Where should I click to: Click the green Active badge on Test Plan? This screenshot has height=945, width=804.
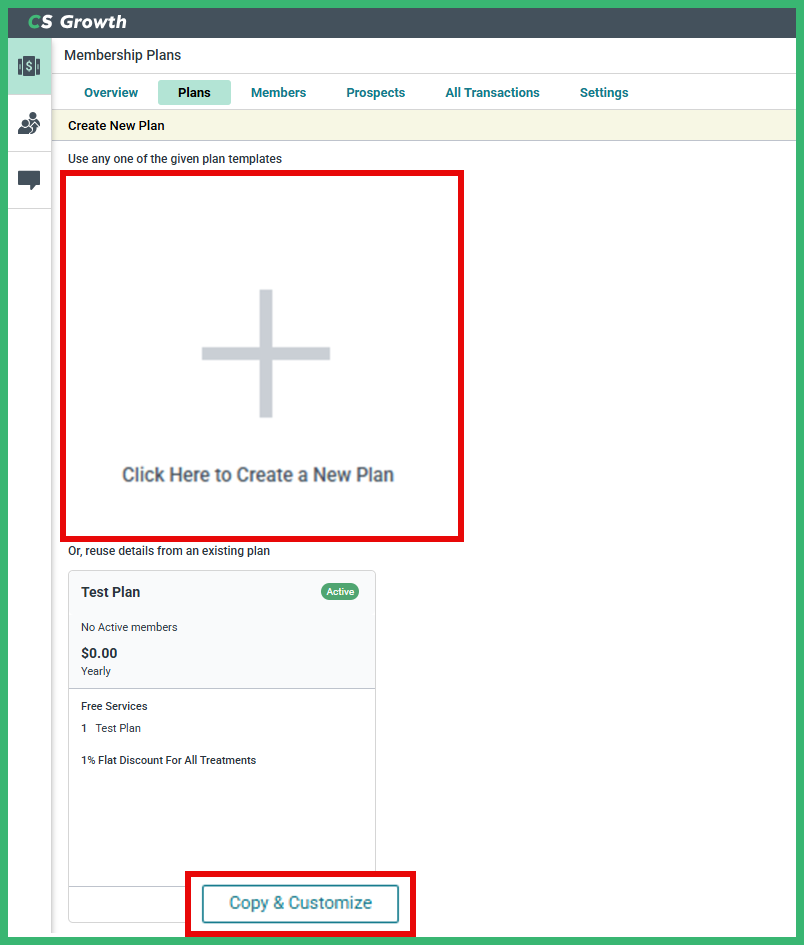340,591
